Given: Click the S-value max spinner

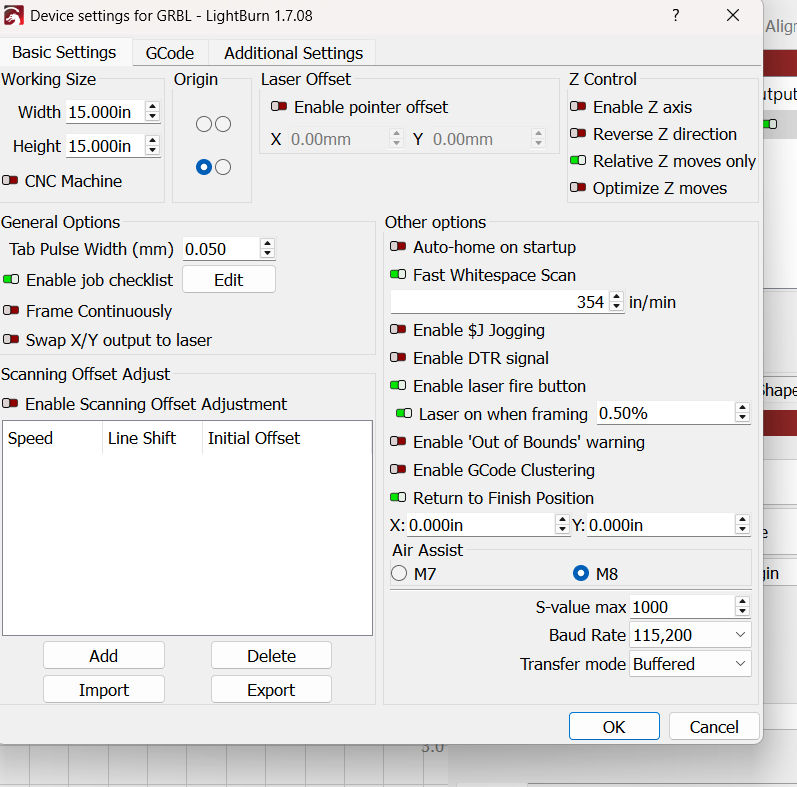Looking at the screenshot, I should pos(743,607).
